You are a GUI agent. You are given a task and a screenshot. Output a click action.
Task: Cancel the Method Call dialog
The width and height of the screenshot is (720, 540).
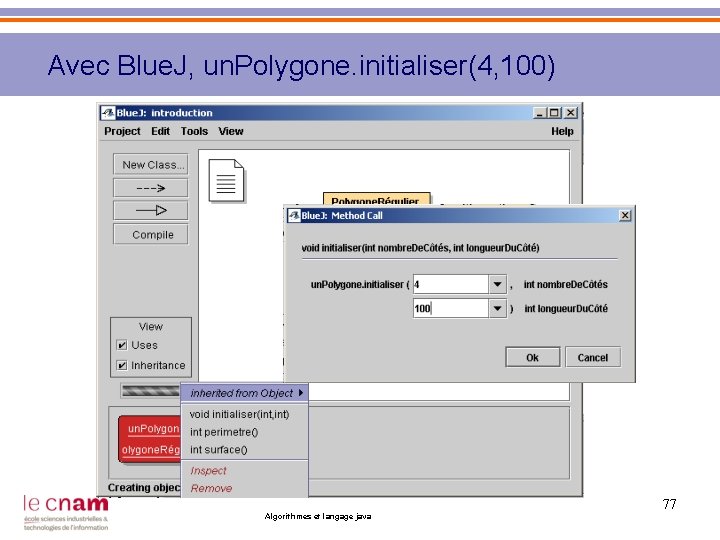point(593,357)
